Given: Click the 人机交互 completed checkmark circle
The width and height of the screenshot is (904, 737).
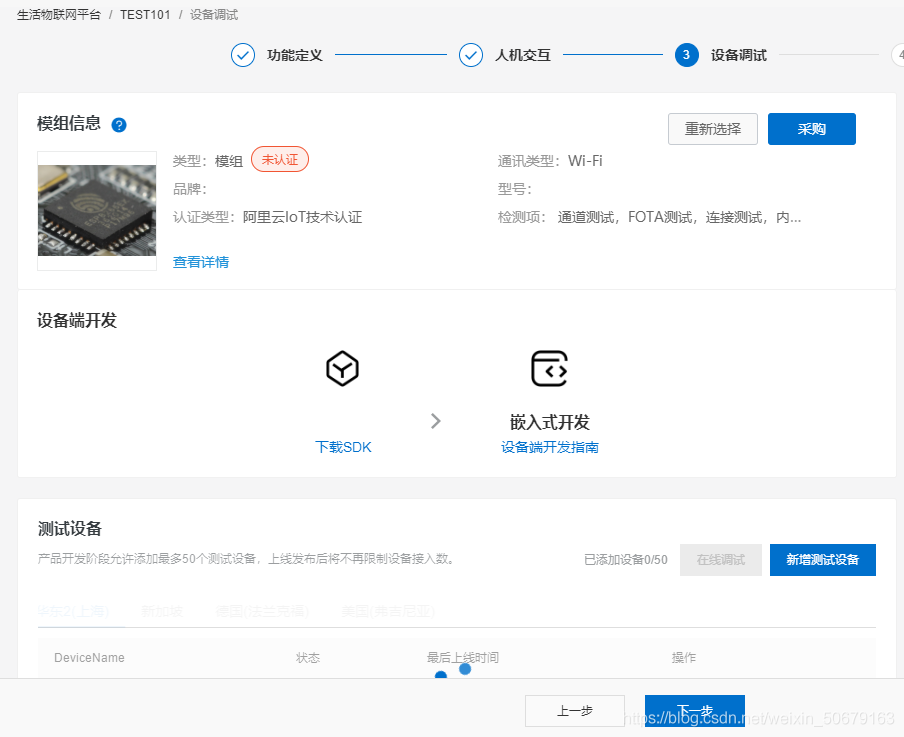Looking at the screenshot, I should coord(471,55).
